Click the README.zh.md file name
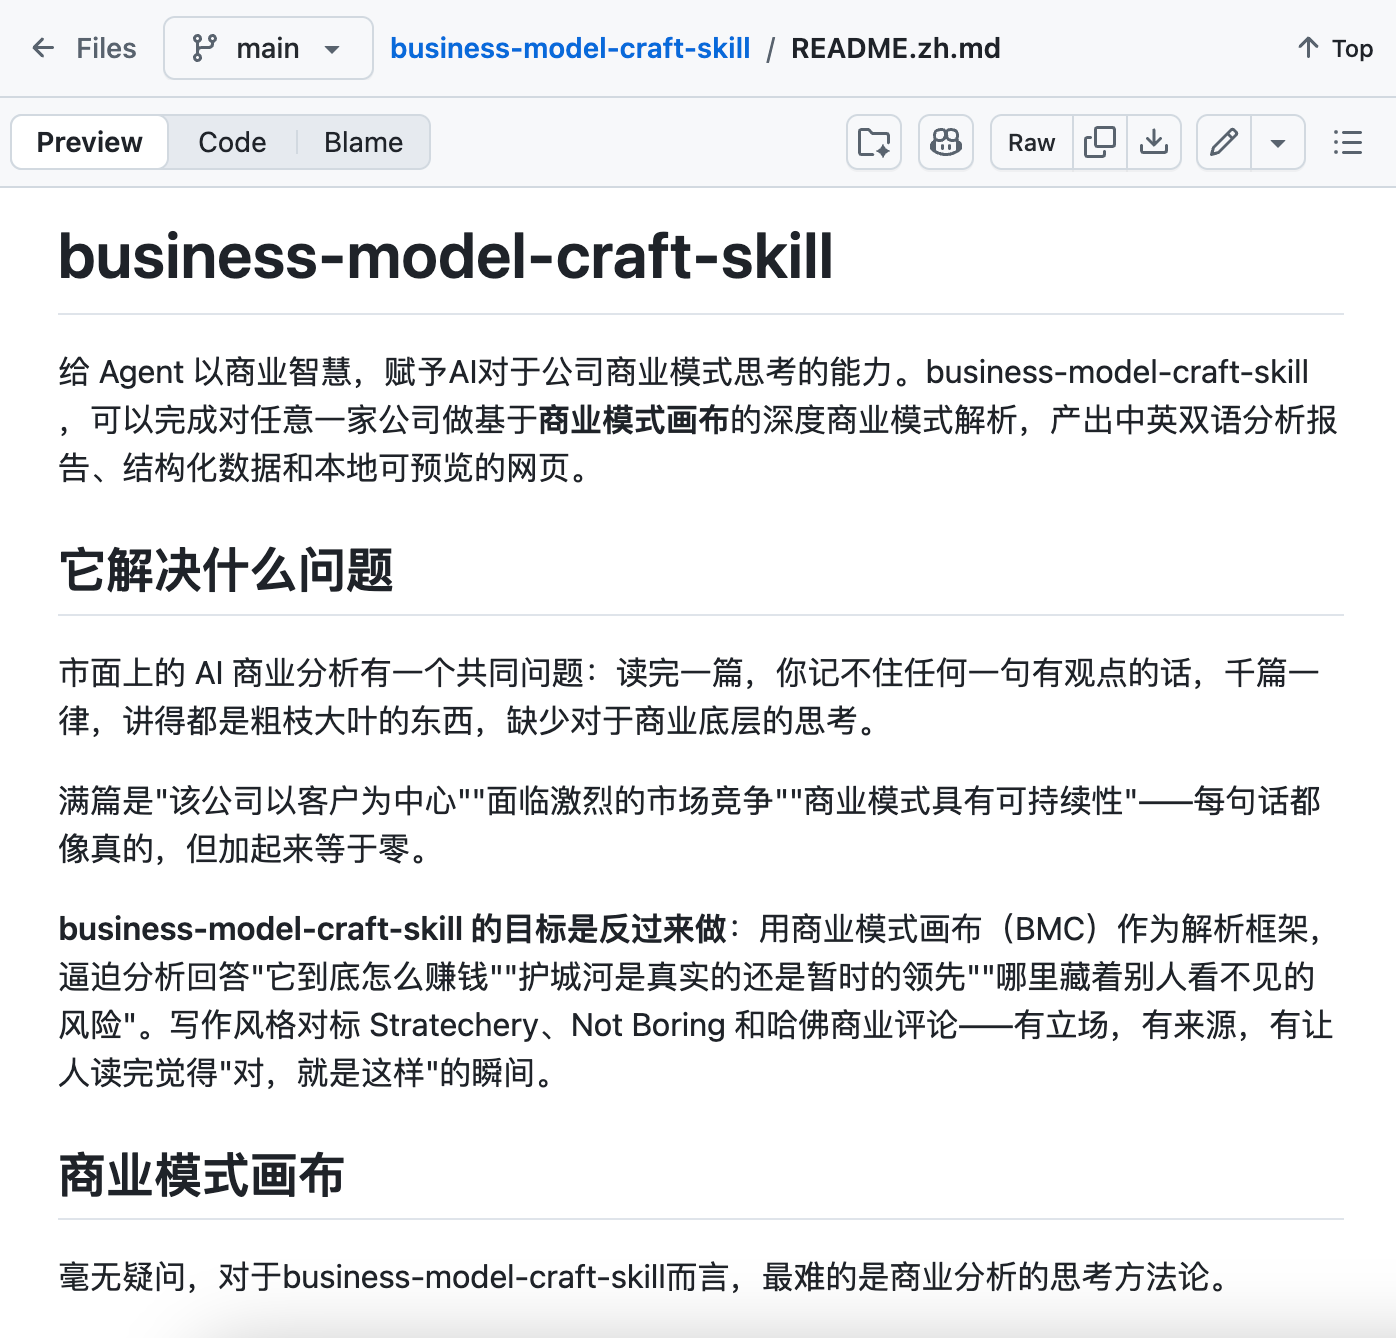The height and width of the screenshot is (1338, 1396). pos(895,48)
